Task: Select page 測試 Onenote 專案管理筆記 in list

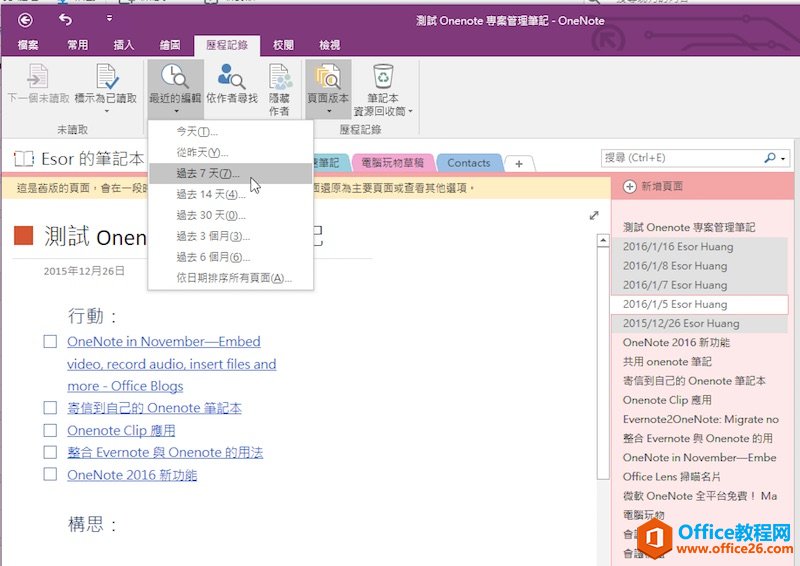Action: [689, 228]
